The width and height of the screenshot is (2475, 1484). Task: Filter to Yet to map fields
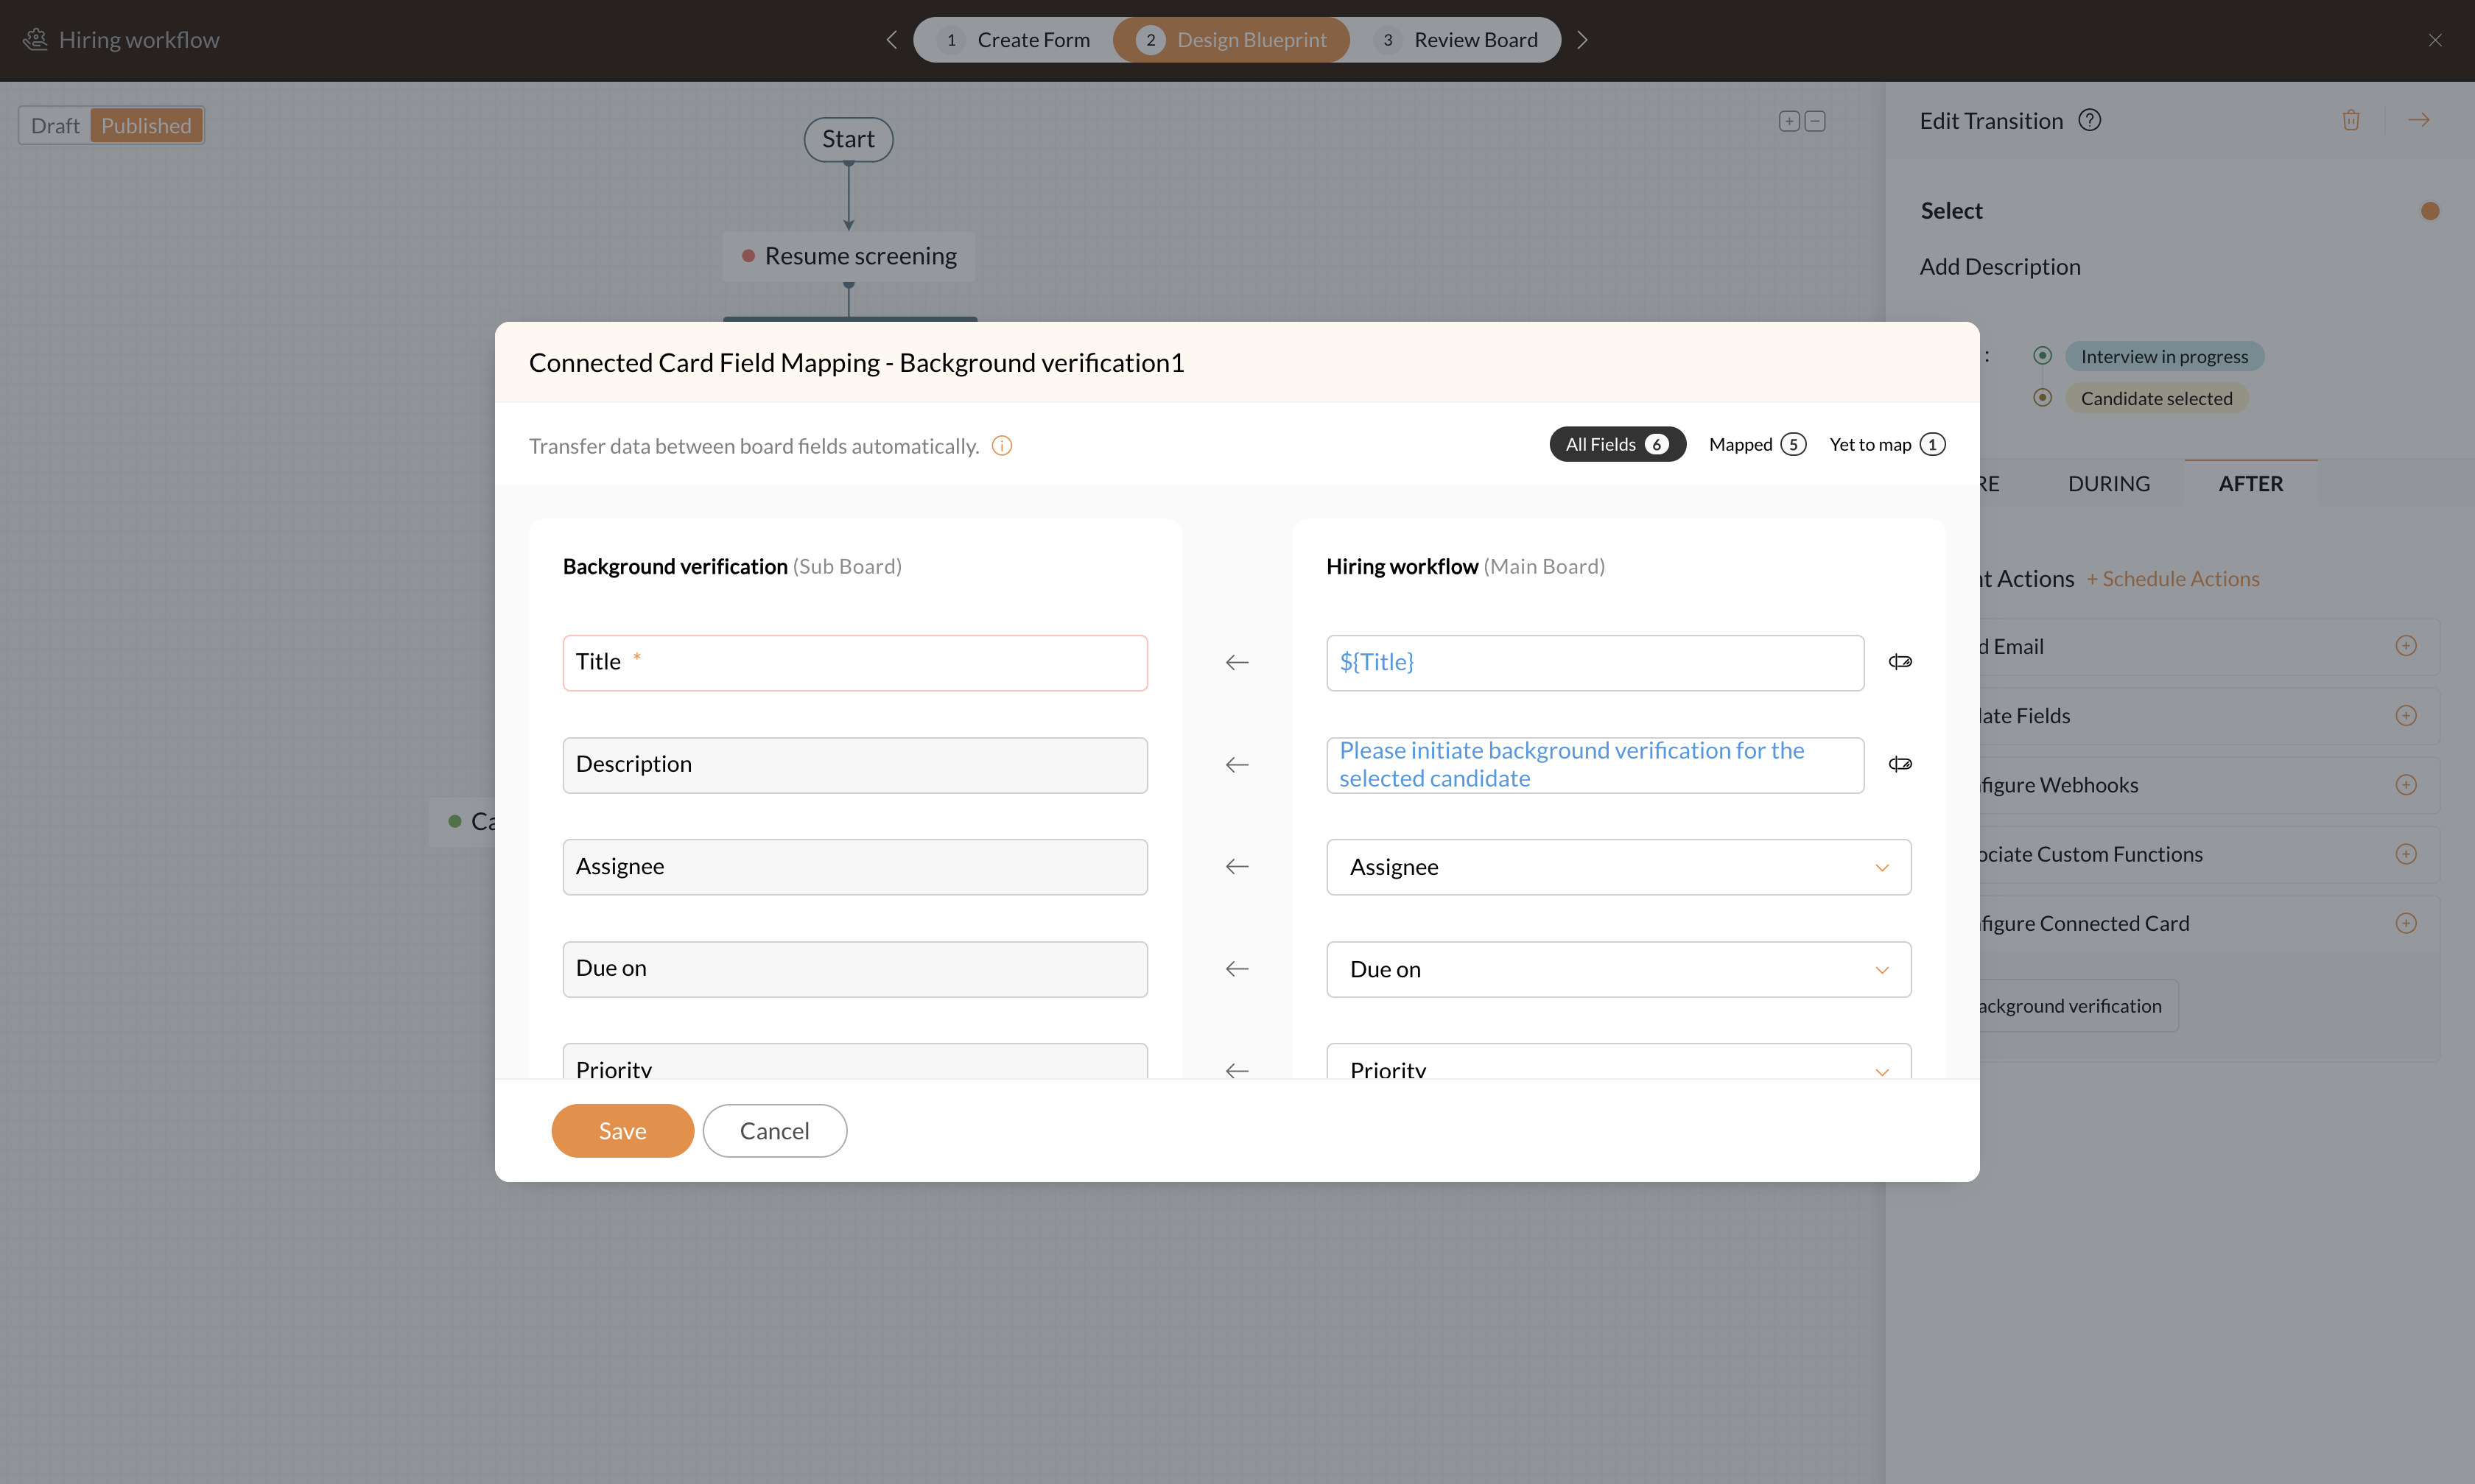point(1886,444)
